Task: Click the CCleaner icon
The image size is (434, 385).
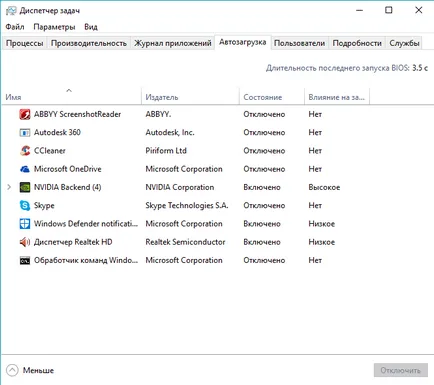Action: 25,151
